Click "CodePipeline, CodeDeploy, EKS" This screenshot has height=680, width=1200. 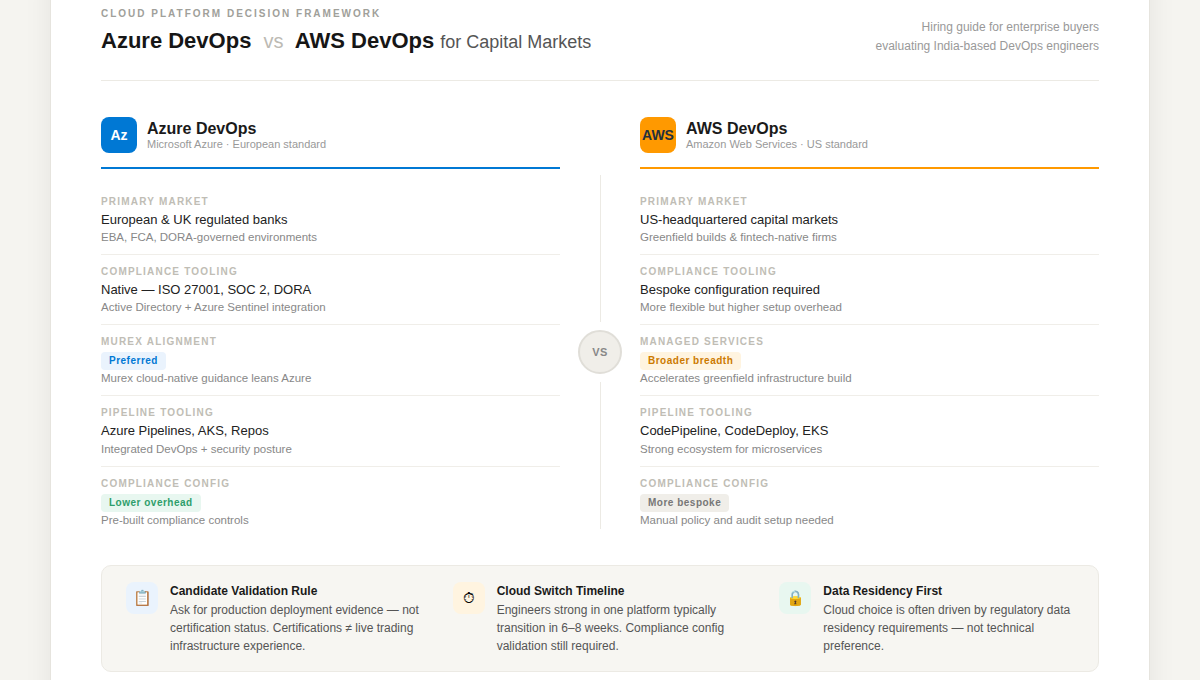tap(734, 430)
